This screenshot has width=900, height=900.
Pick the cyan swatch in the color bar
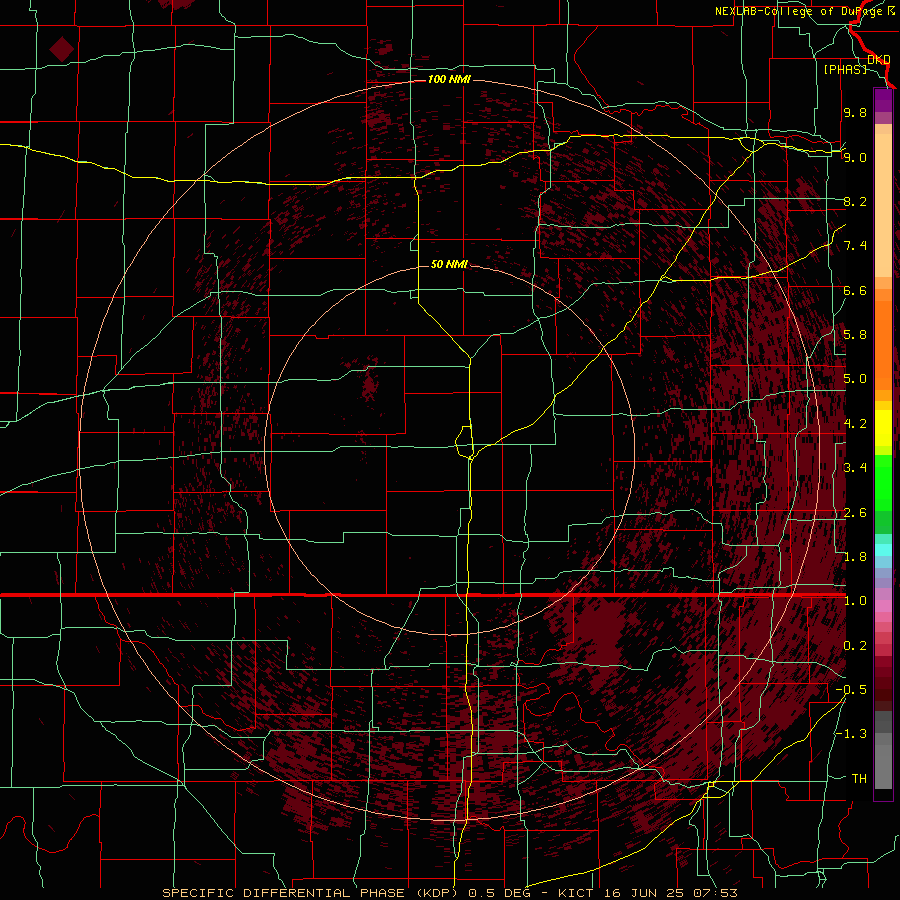click(883, 550)
